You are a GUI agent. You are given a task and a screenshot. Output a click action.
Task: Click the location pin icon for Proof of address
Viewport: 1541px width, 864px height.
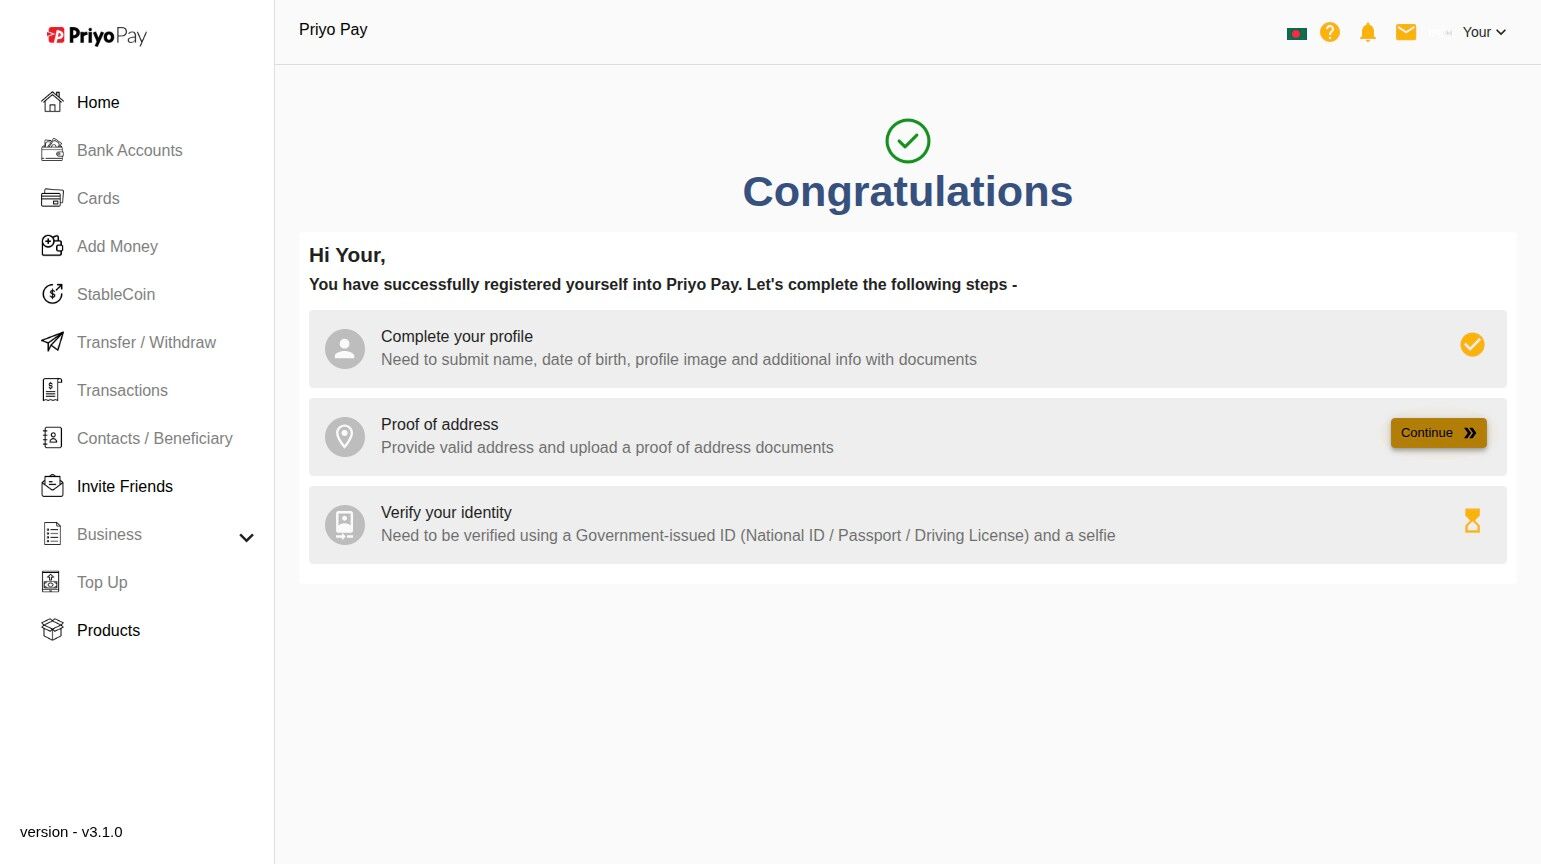click(345, 437)
